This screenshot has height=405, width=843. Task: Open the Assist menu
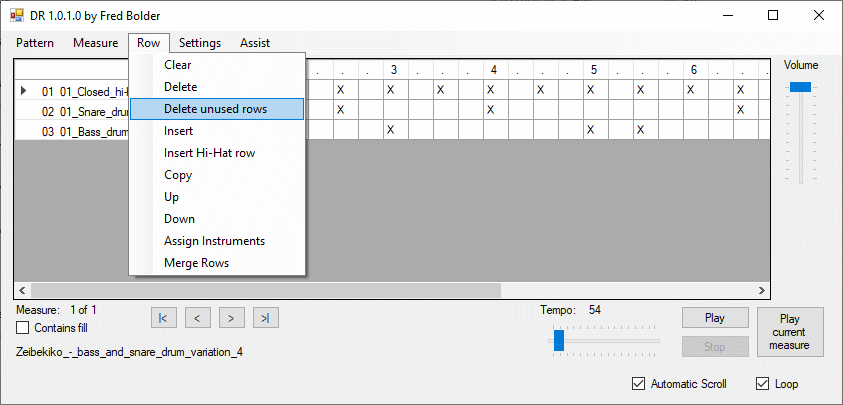tap(255, 43)
